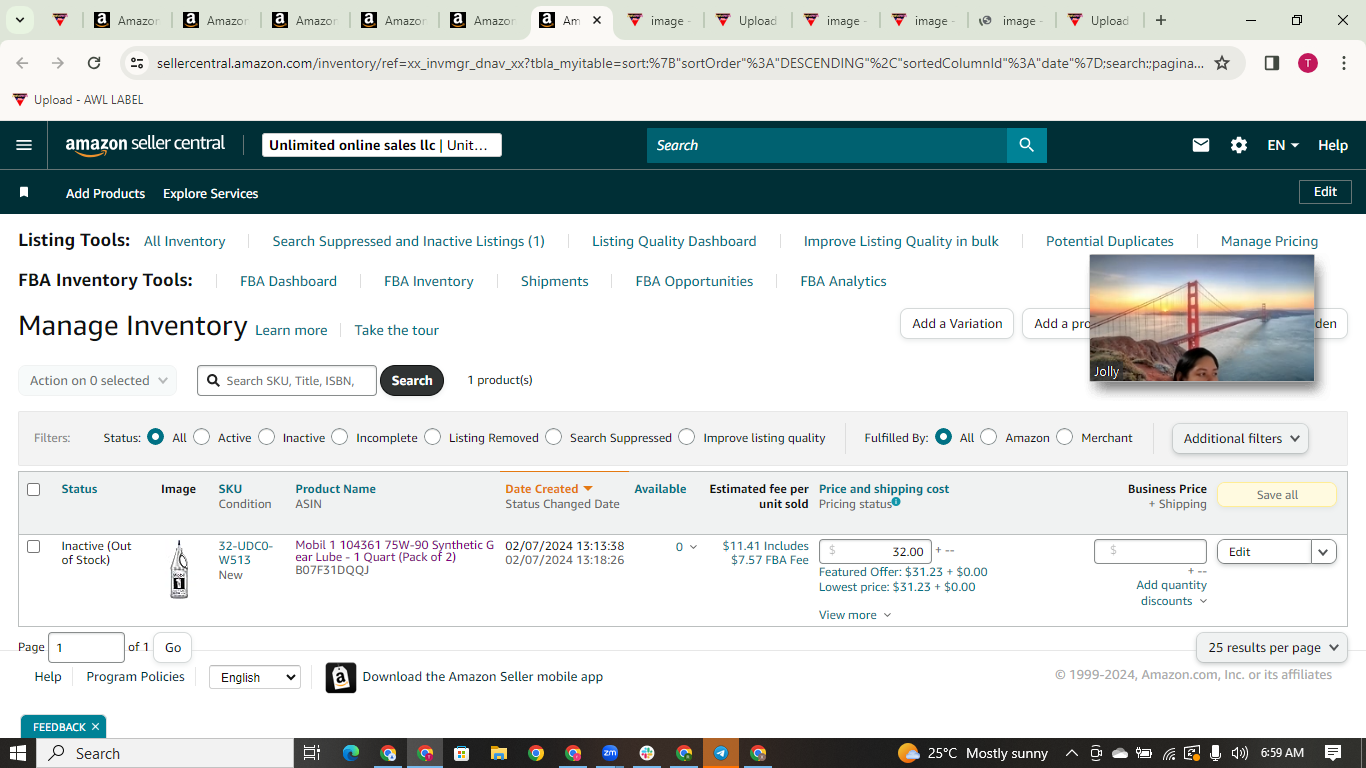Open the Windows notification center icon
Screen dimensions: 1366x768
[1333, 753]
